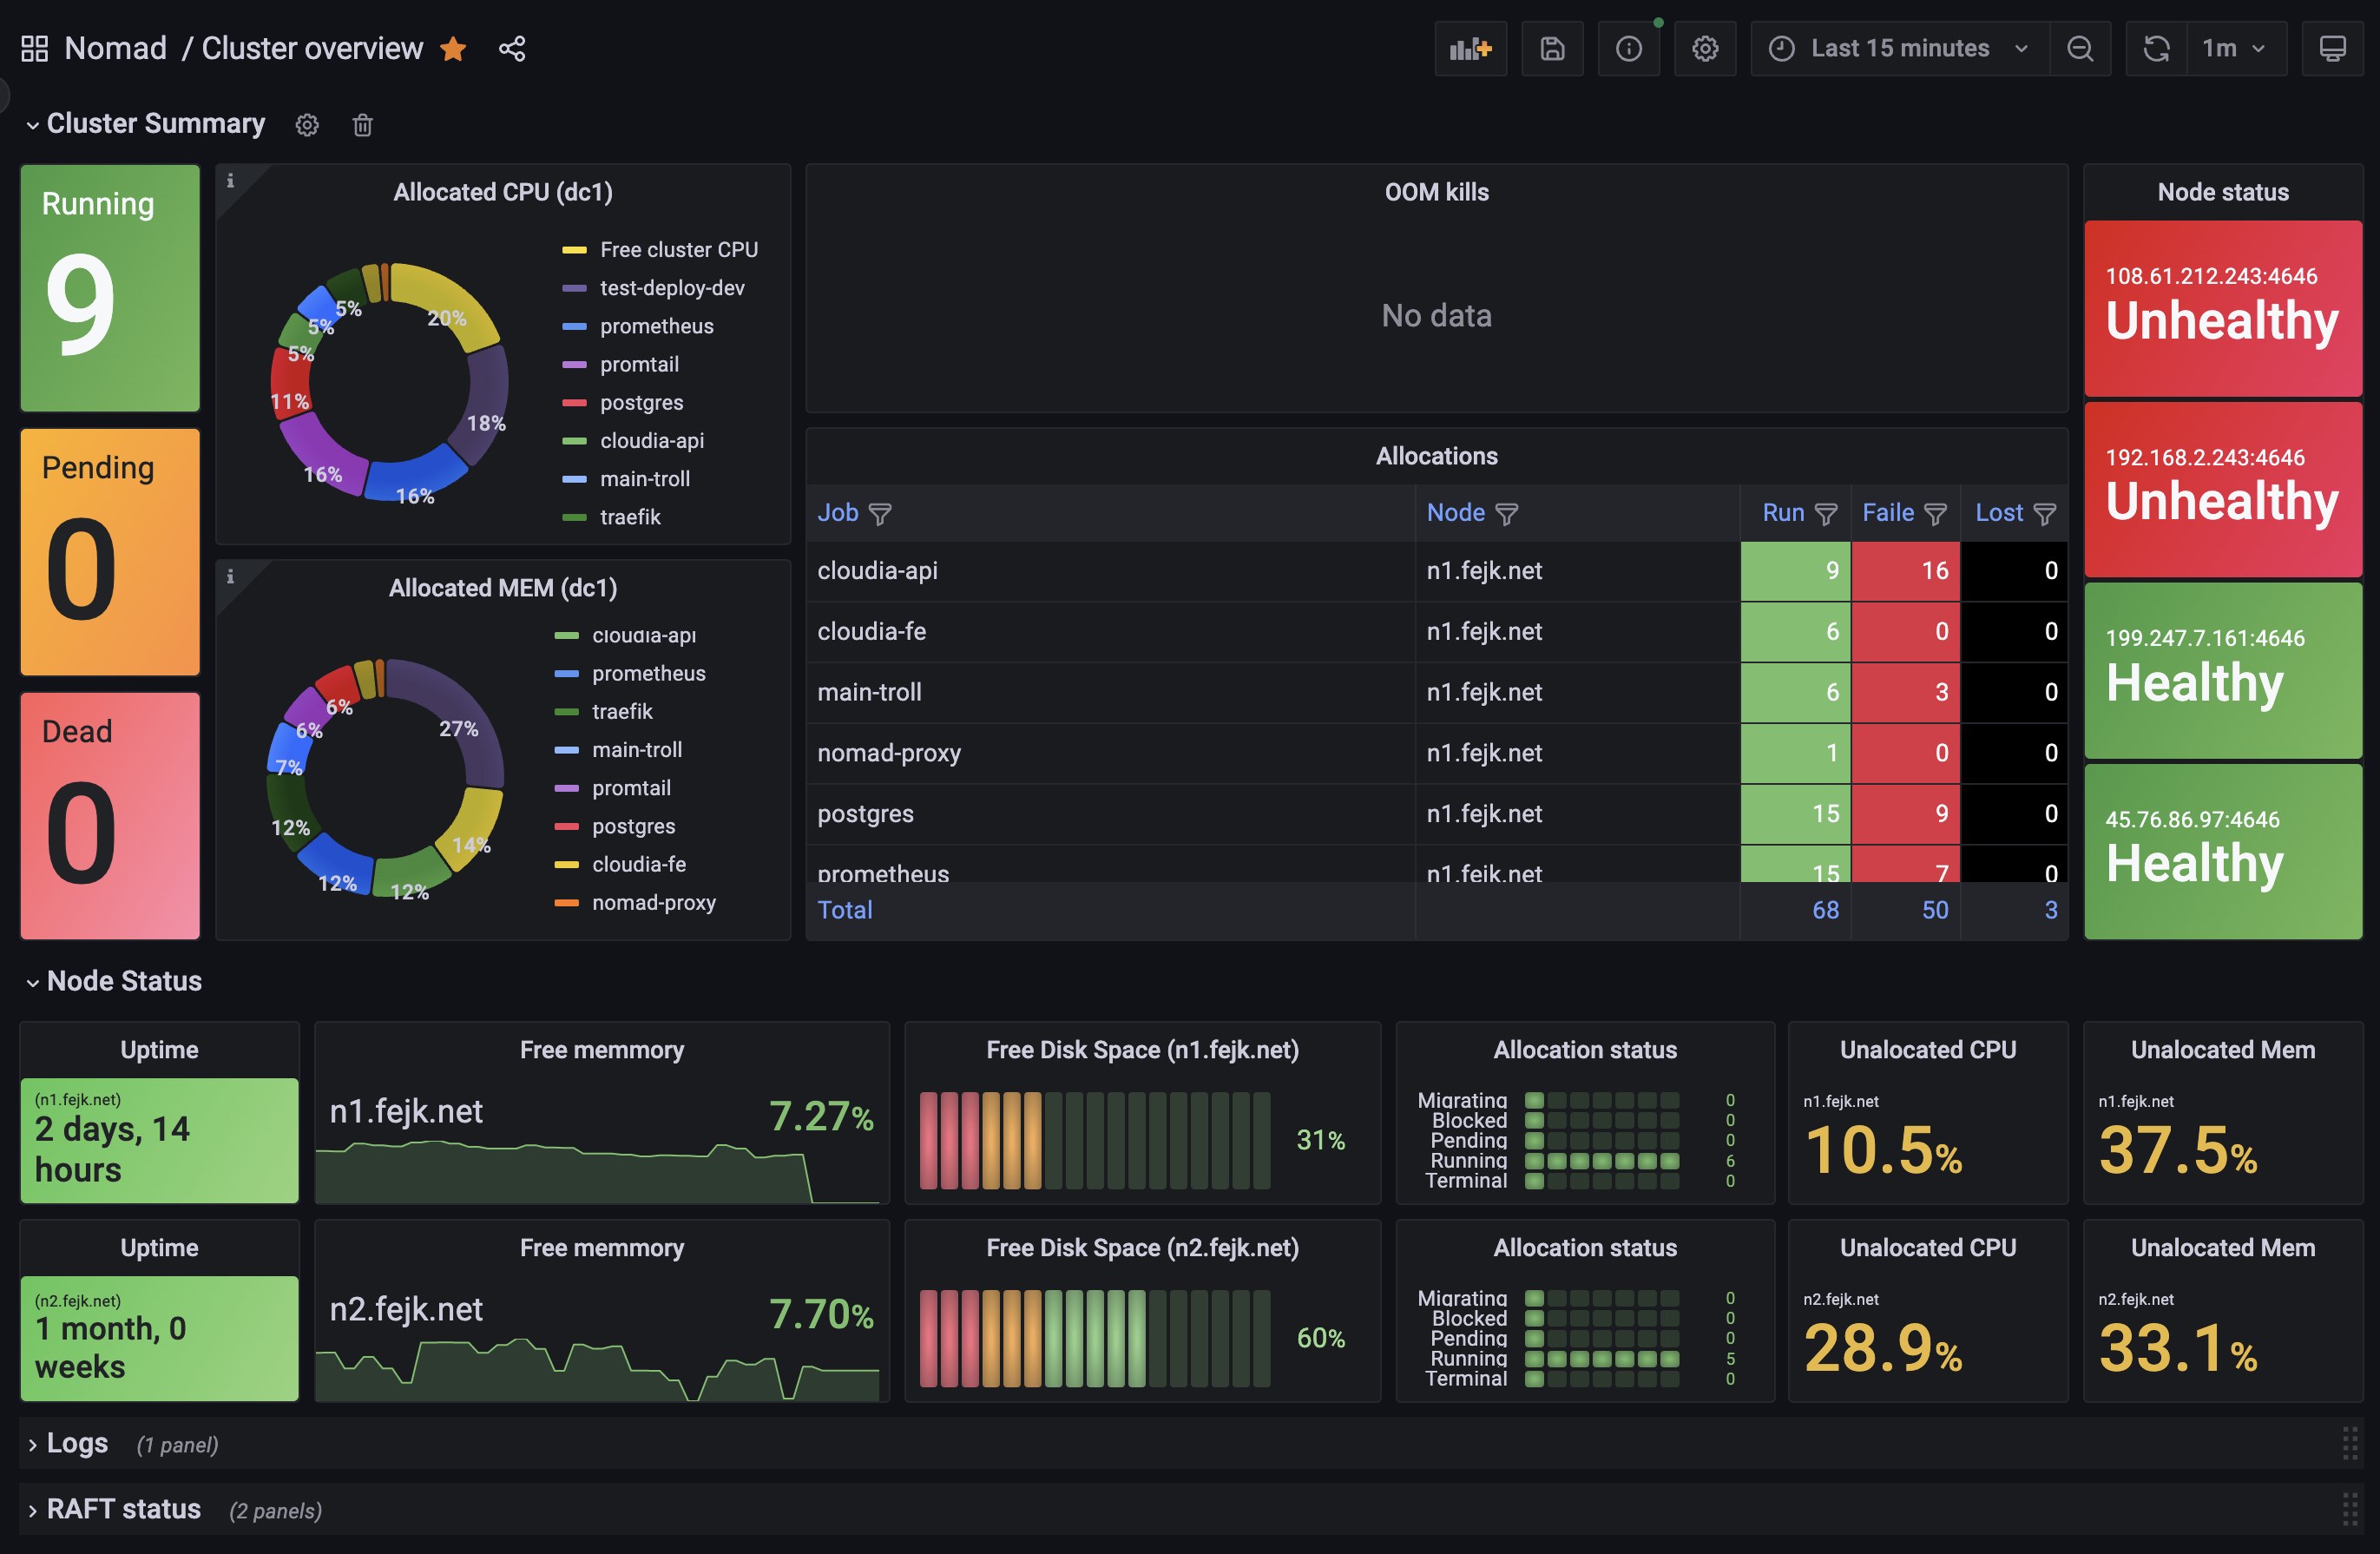Delete Cluster Summary row with trash icon
The image size is (2380, 1554).
[362, 125]
